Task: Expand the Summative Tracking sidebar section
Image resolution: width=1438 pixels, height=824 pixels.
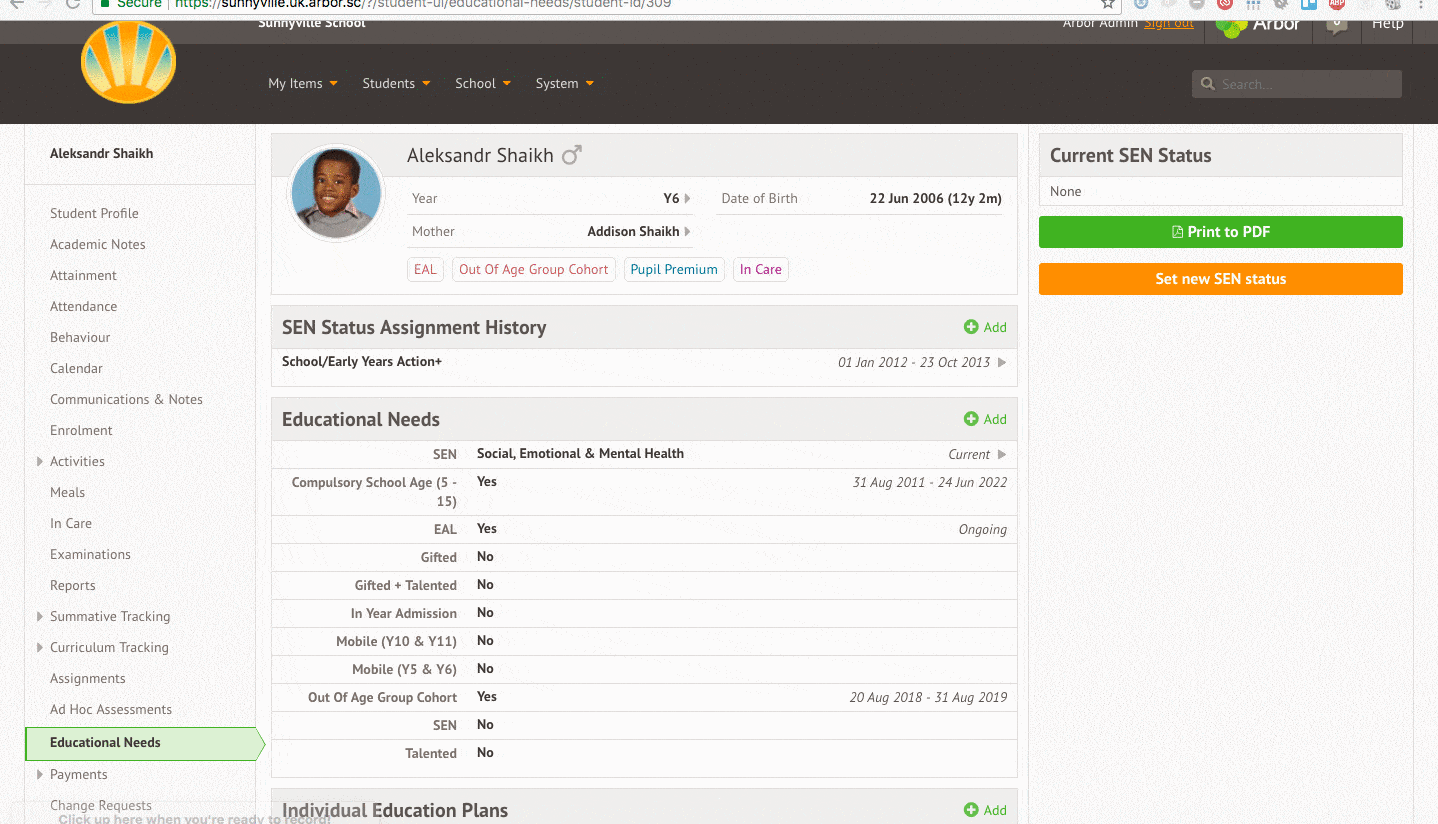Action: point(40,616)
